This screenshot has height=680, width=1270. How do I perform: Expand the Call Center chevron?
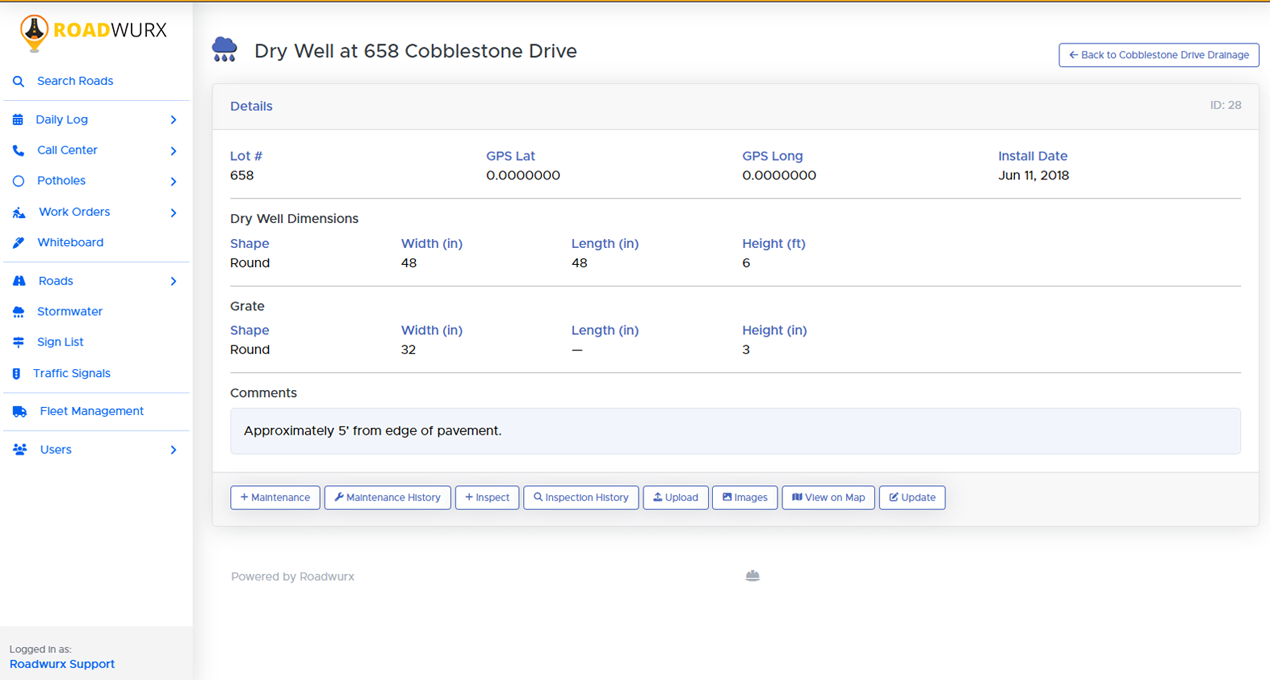(x=173, y=151)
